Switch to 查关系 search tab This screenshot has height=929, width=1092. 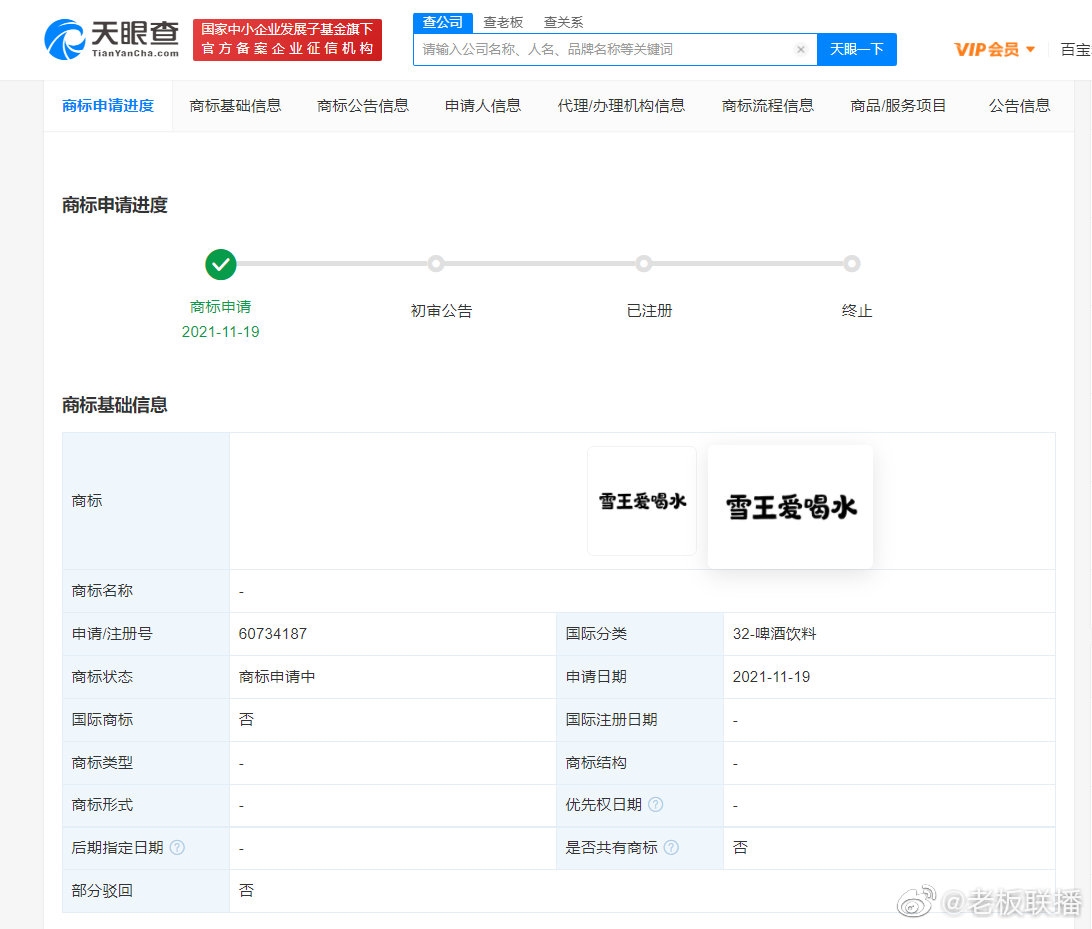point(563,22)
